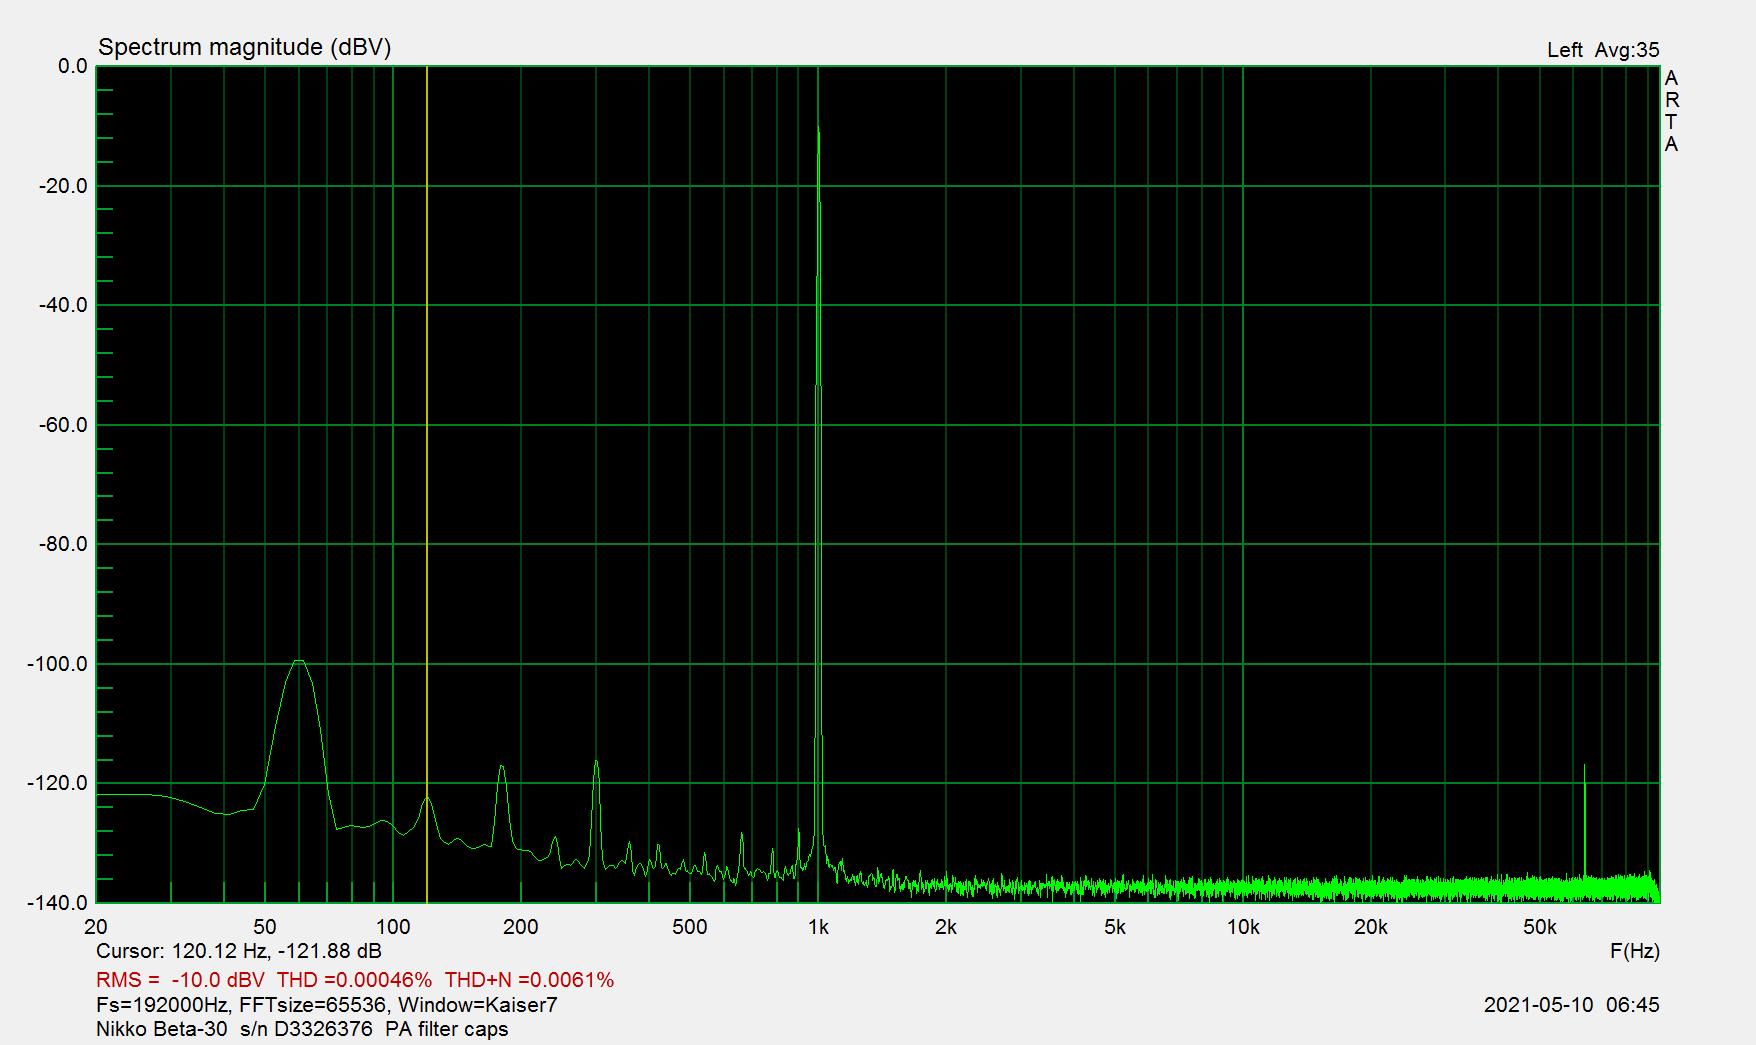The width and height of the screenshot is (1756, 1045).
Task: Click the vertical 'ARTA' label
Action: pos(1671,111)
